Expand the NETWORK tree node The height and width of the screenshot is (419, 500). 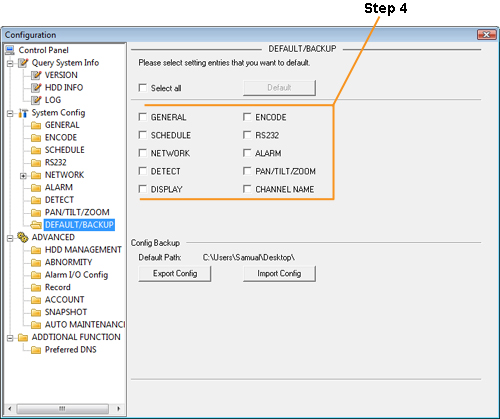tap(23, 175)
